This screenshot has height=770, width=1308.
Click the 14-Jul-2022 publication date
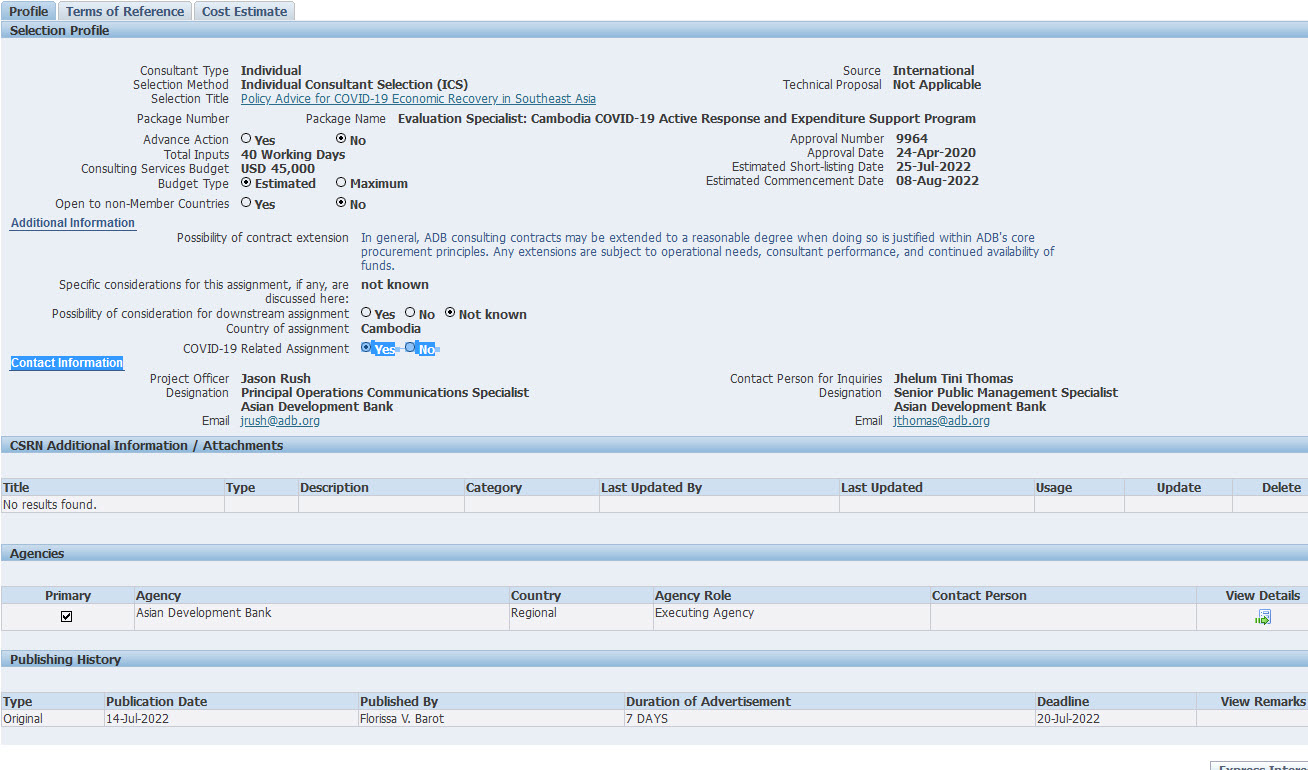click(x=138, y=719)
